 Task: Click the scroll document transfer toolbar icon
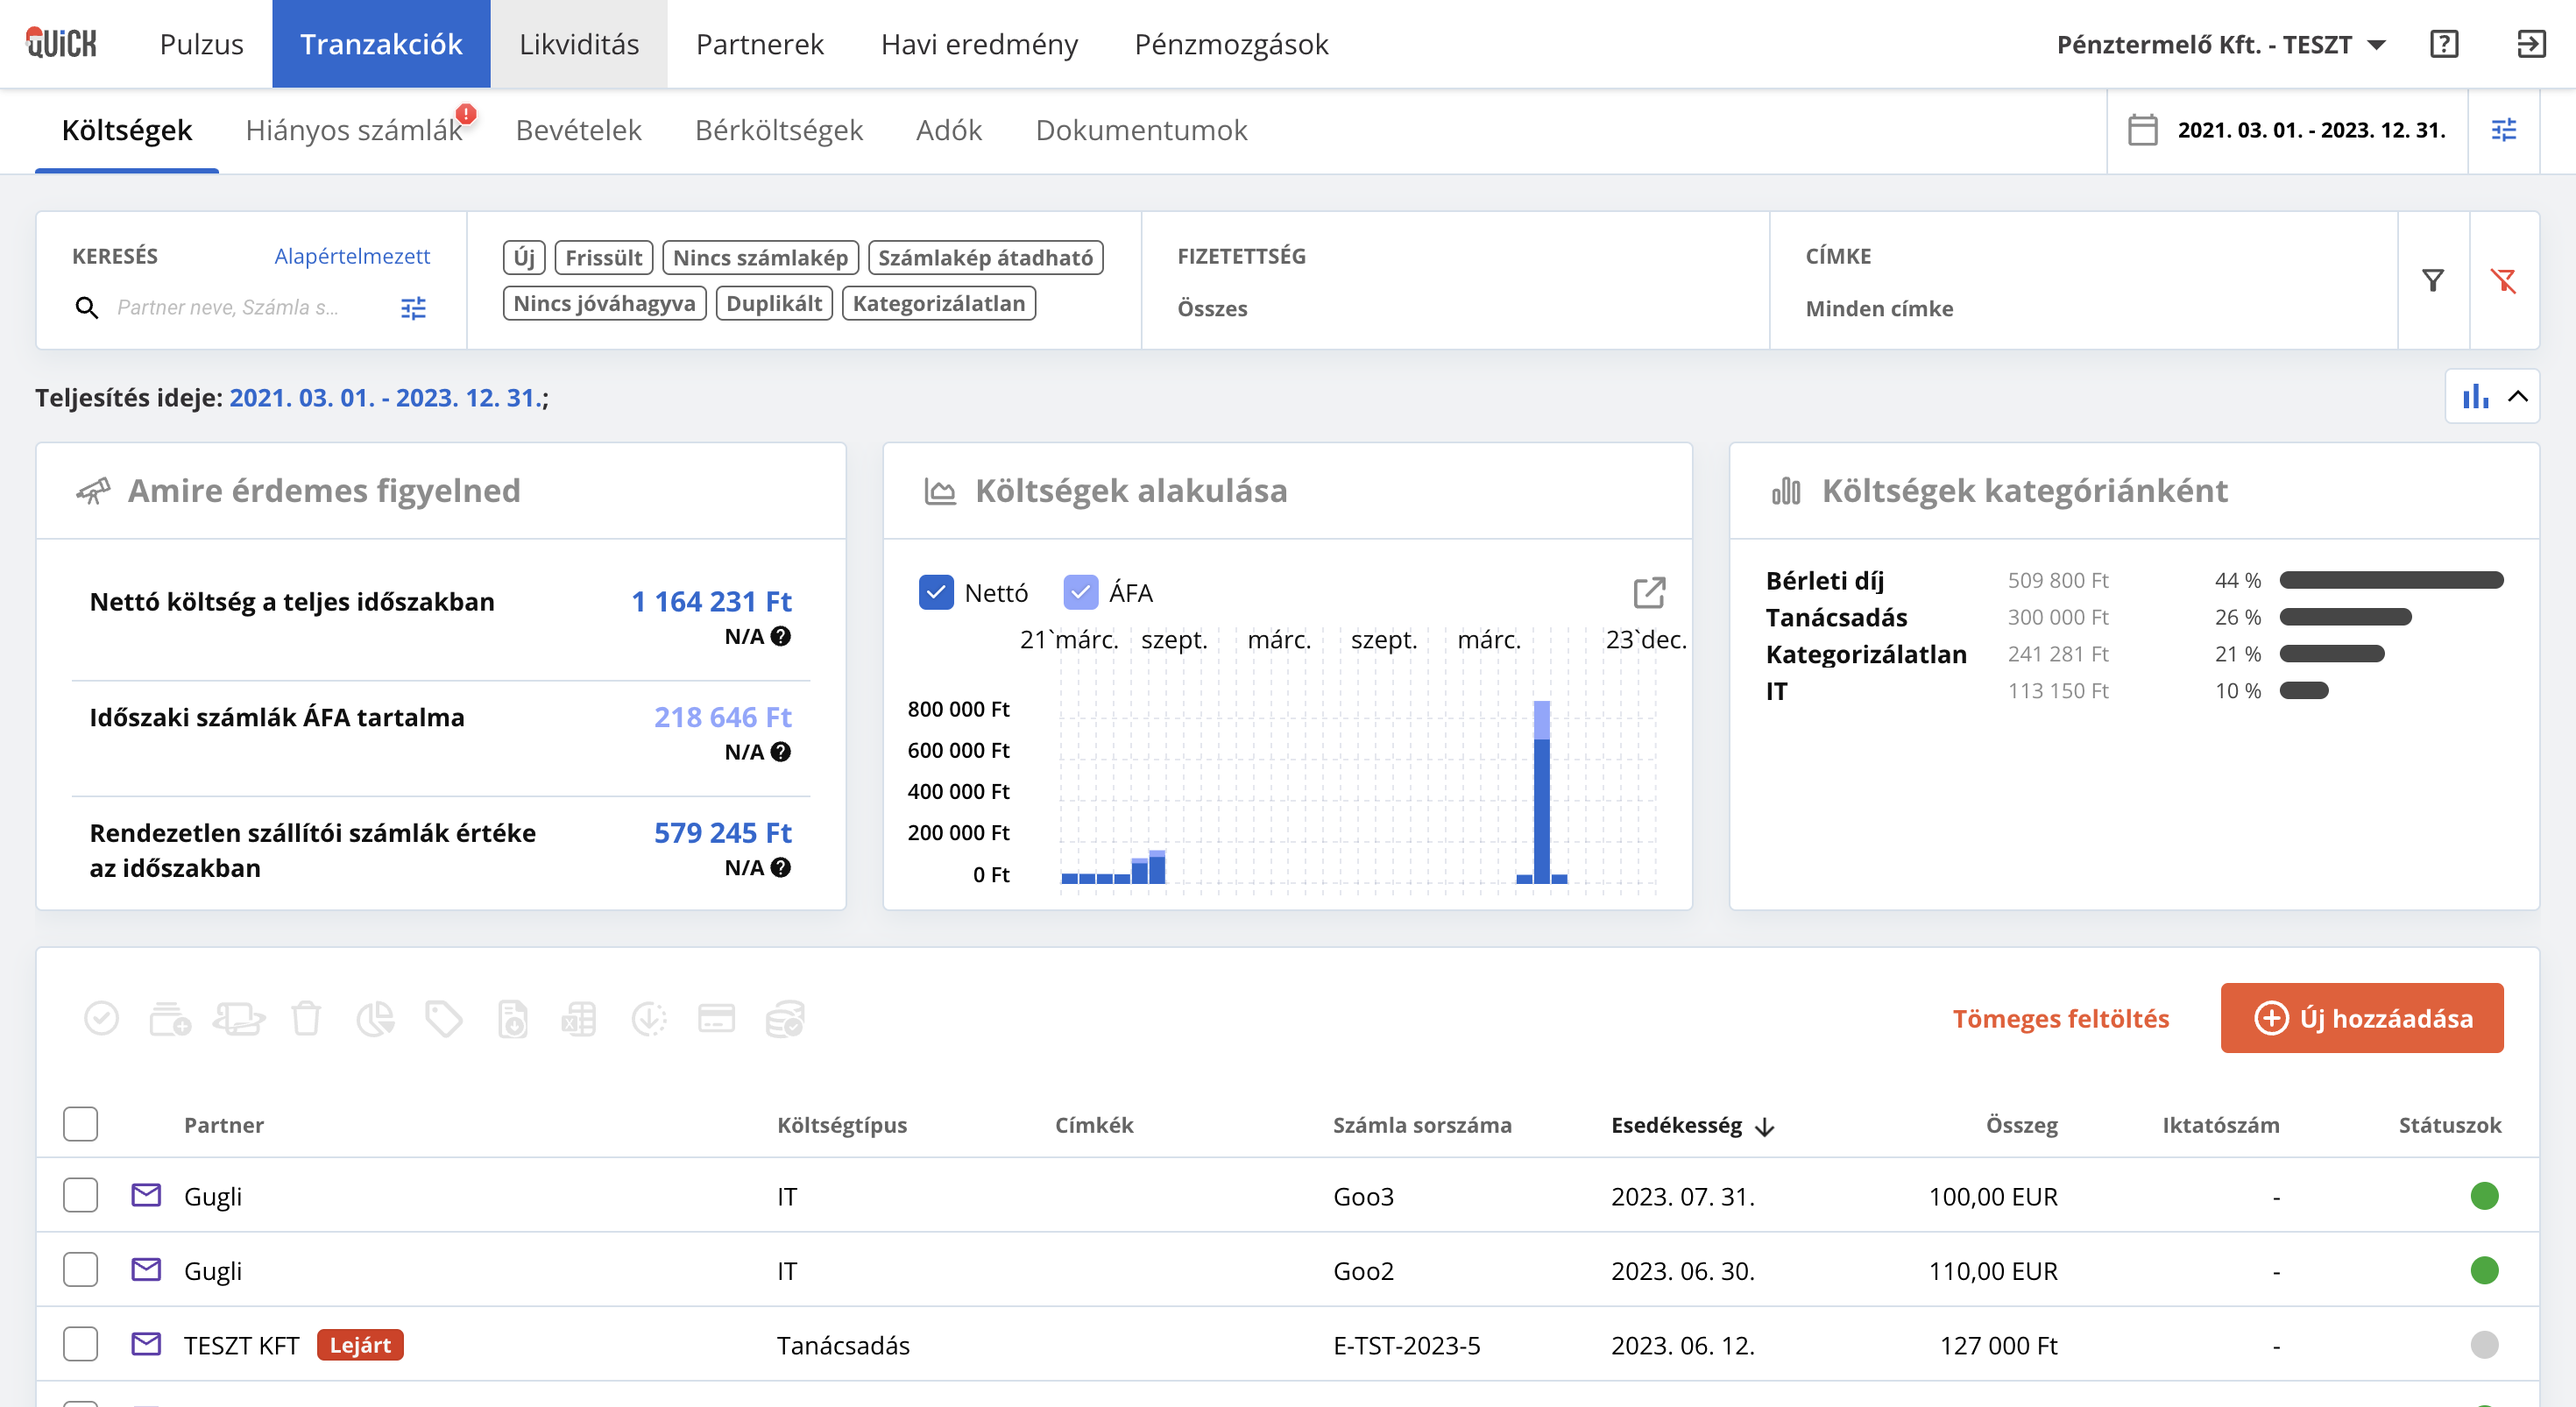coord(239,1019)
